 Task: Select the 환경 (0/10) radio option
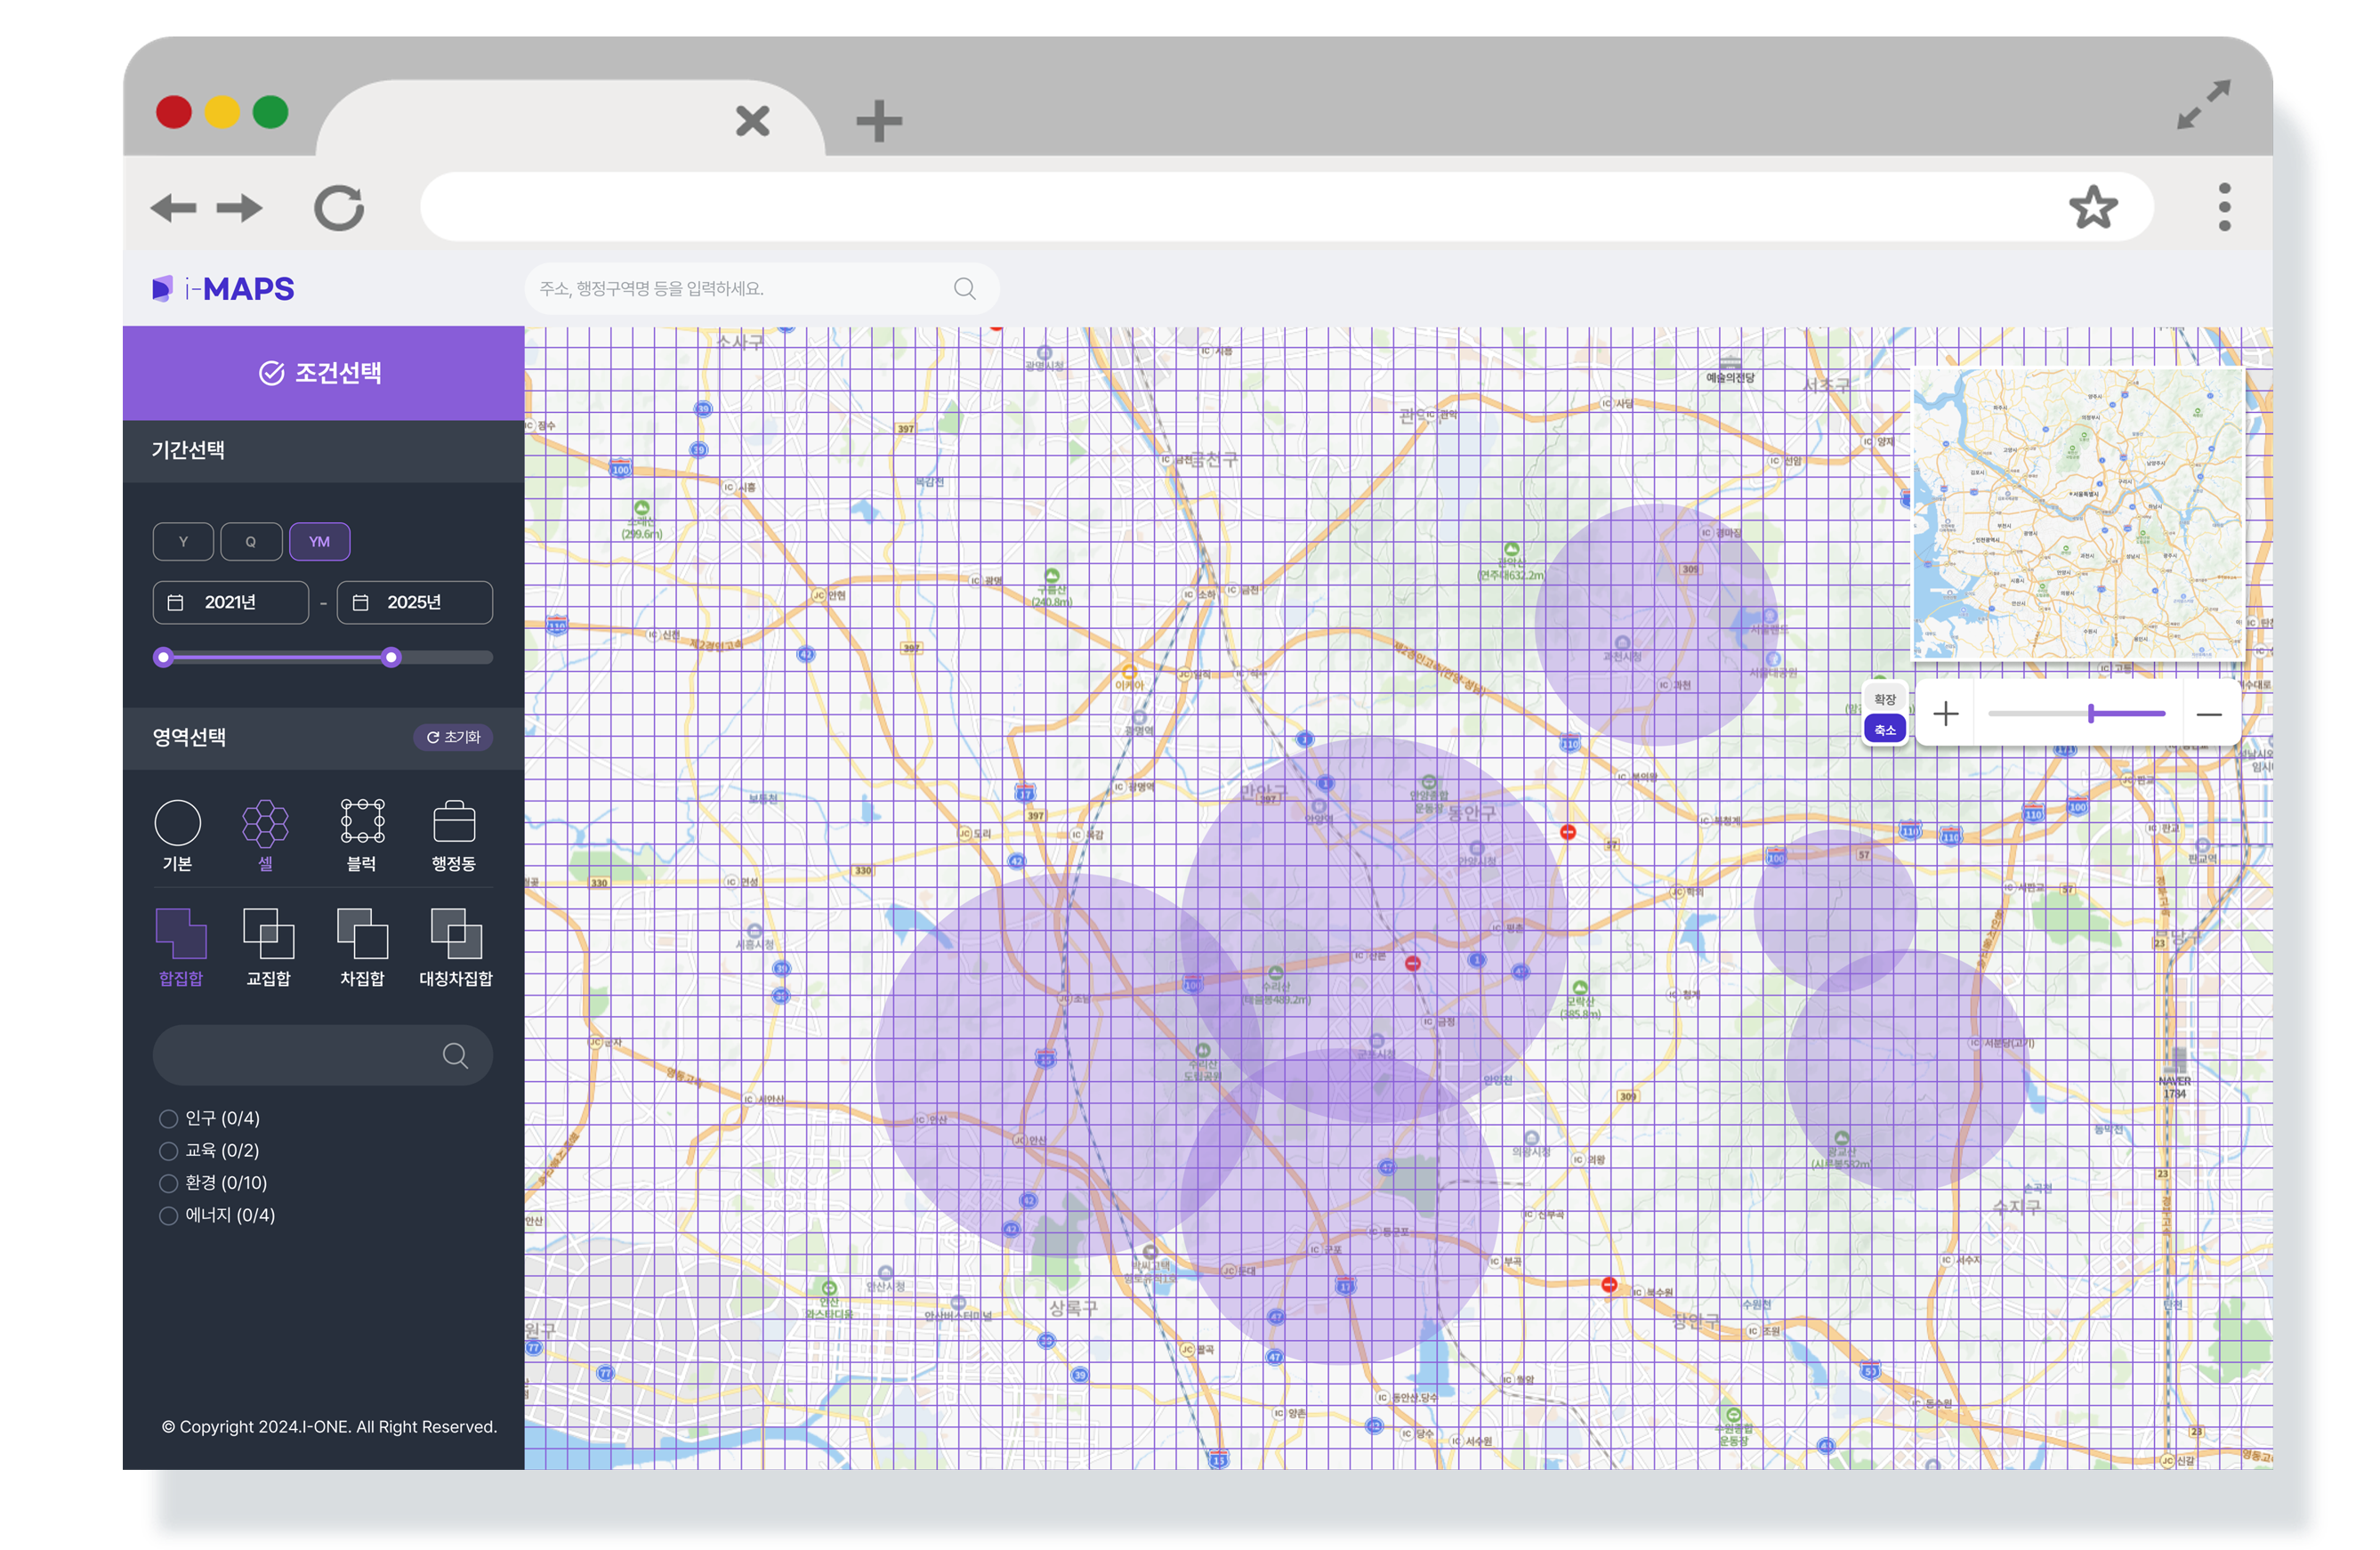(x=168, y=1183)
